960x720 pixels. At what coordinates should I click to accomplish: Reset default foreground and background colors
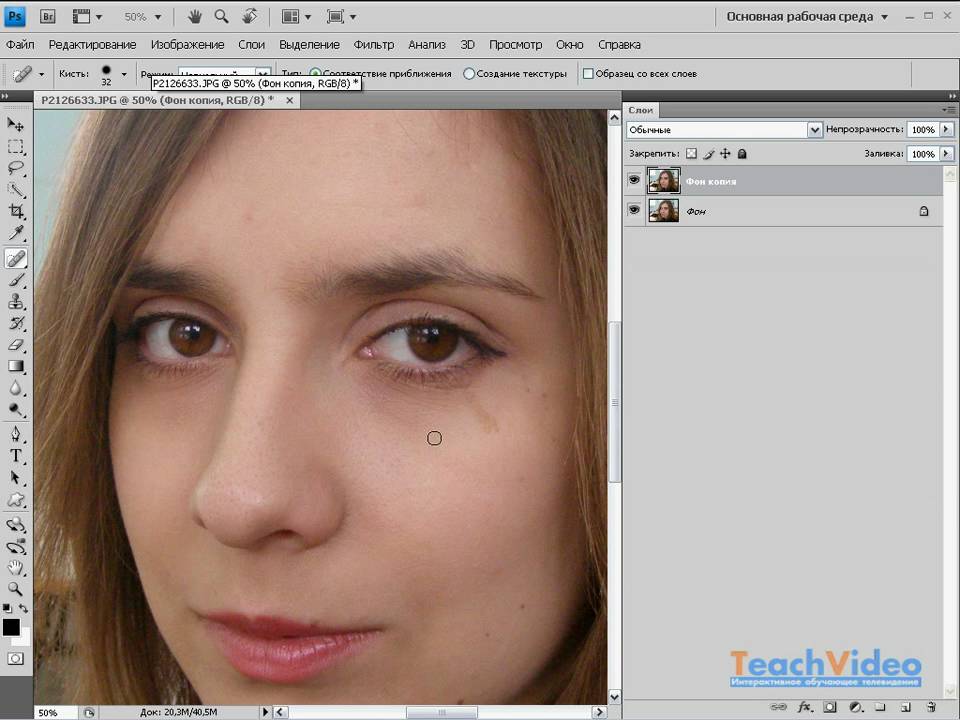pyautogui.click(x=7, y=608)
